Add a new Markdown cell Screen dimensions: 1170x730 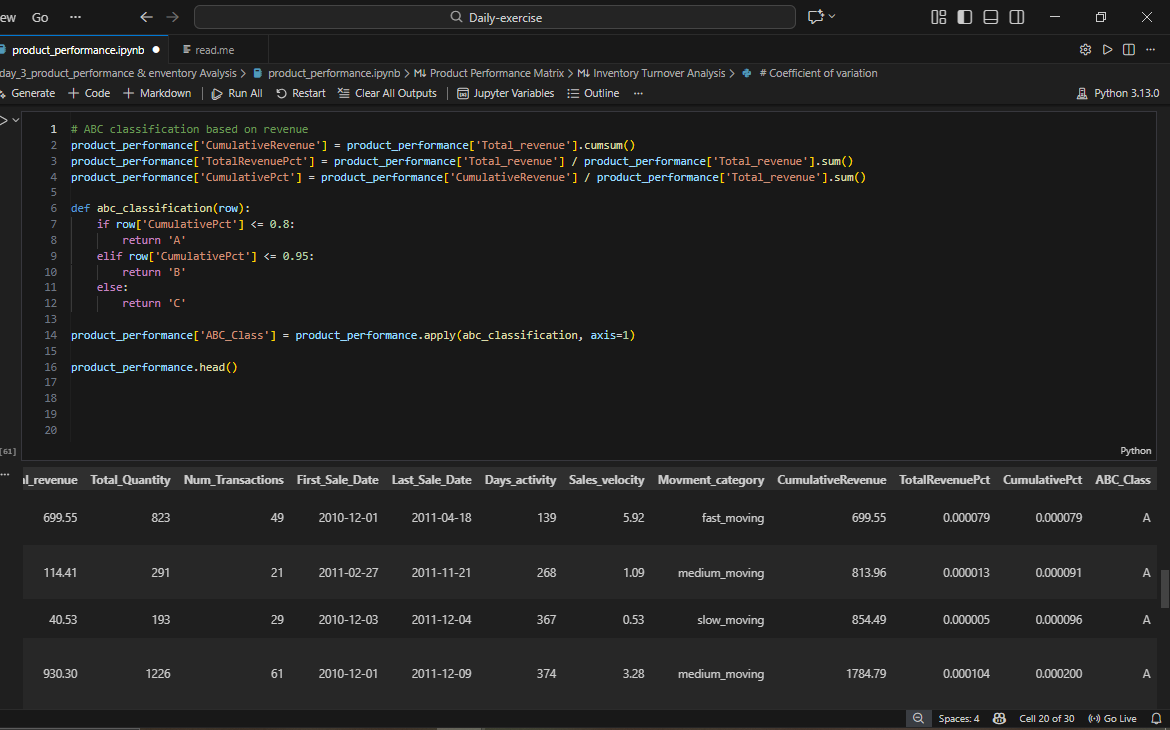[157, 93]
